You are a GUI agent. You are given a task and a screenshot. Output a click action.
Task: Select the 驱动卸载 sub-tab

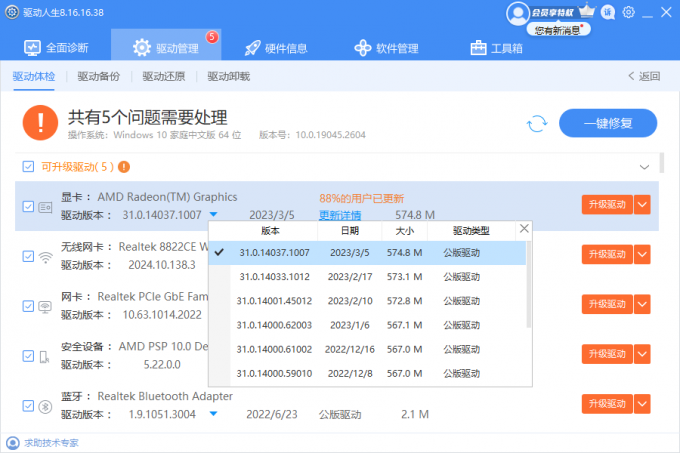click(229, 77)
